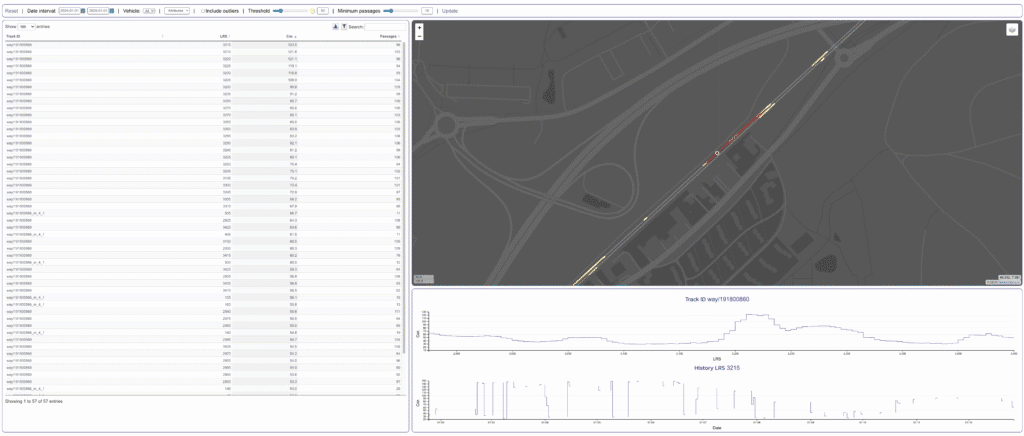Screen dimensions: 1024x436
Task: Expand the Attributes dropdown
Action: coord(177,10)
